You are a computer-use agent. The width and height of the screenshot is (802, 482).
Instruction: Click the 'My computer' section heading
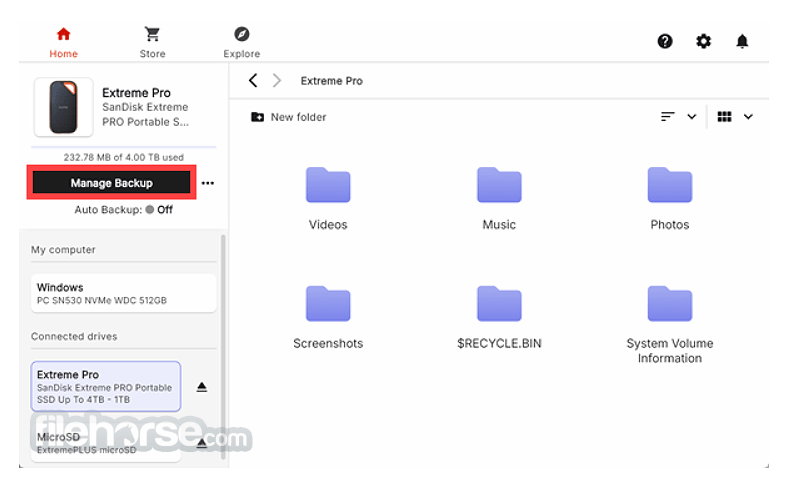pos(63,250)
